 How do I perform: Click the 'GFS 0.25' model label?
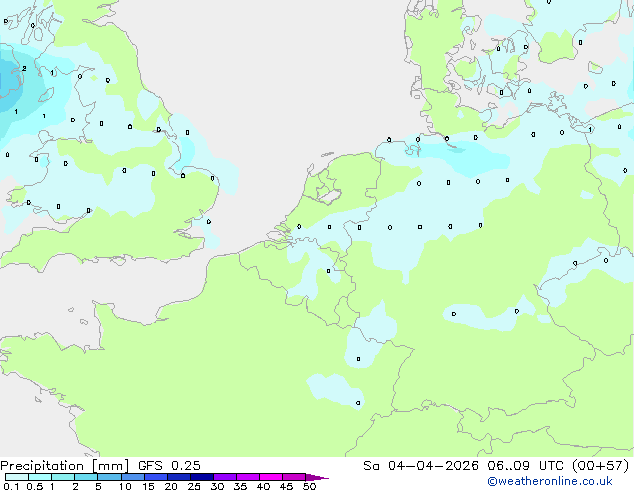[x=169, y=466]
